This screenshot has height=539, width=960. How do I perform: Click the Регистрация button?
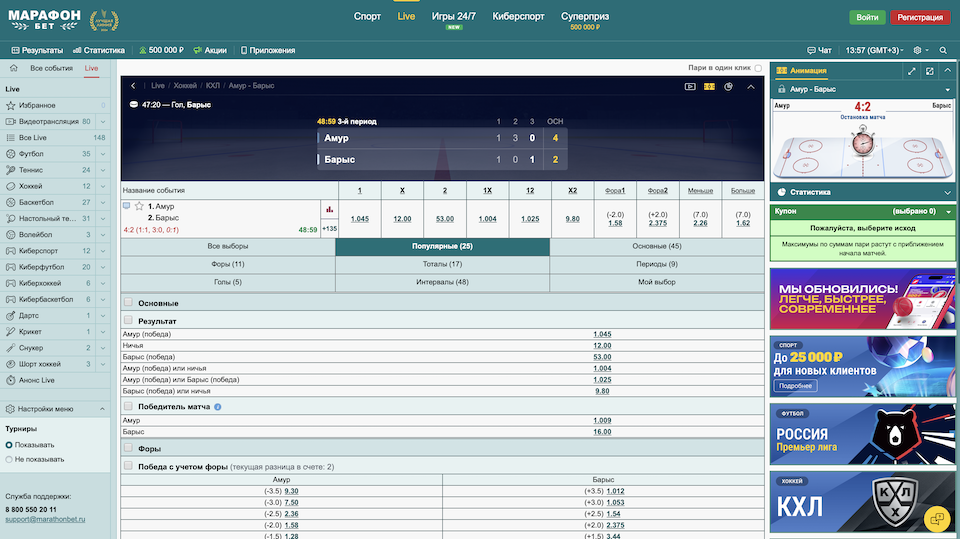coord(920,17)
